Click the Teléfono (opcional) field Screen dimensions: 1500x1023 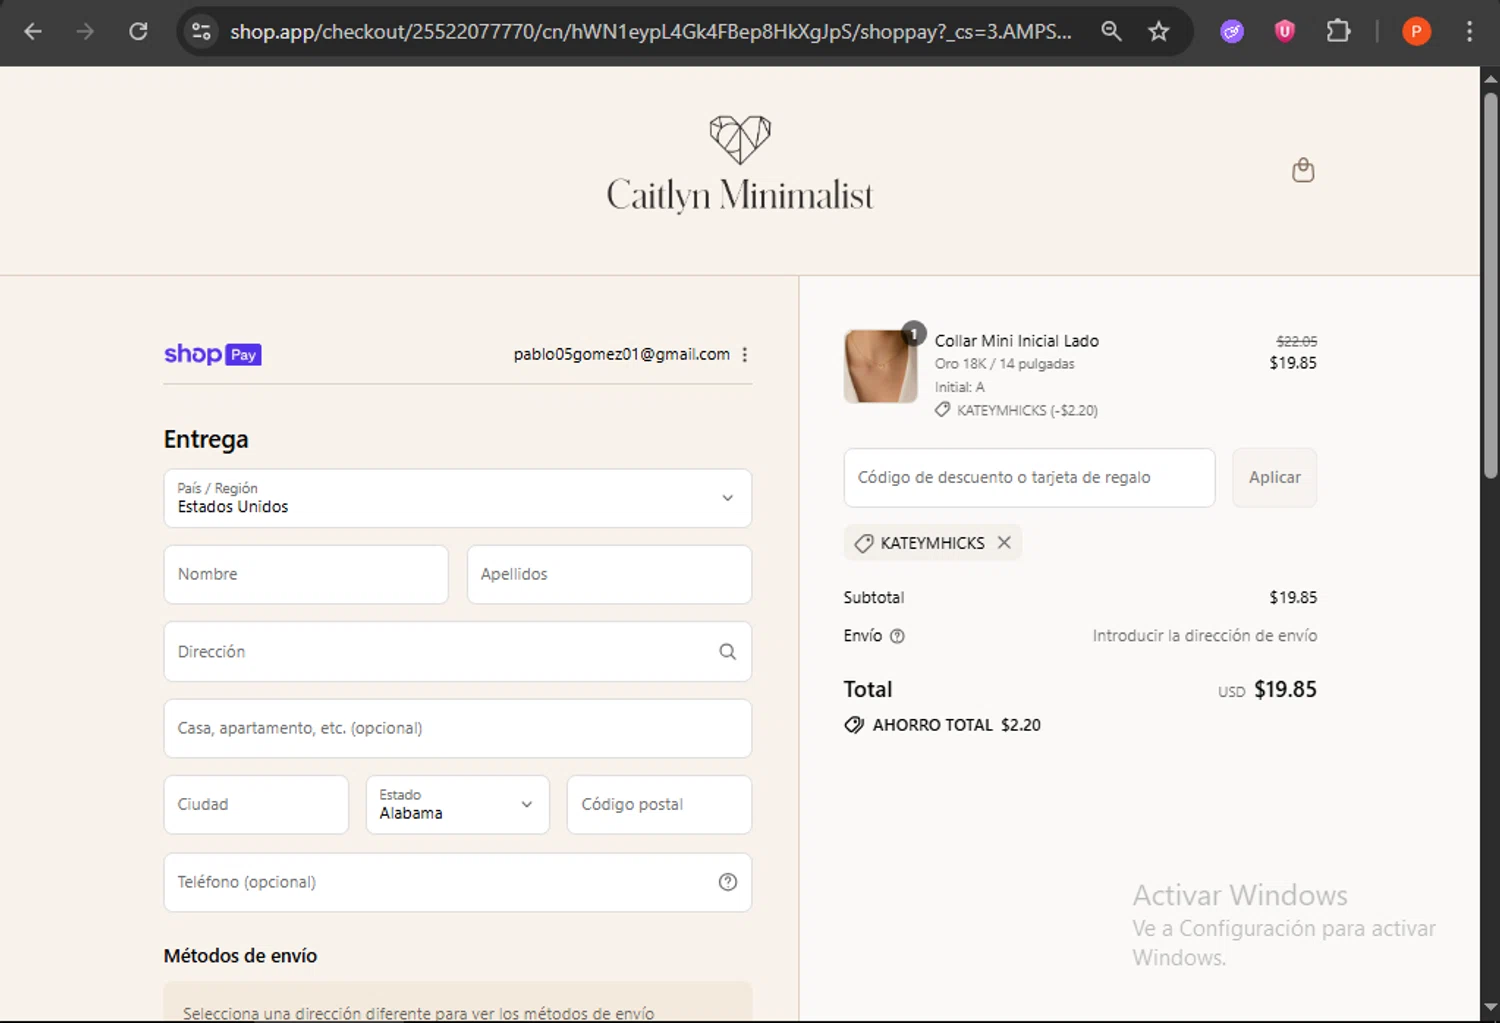[457, 881]
